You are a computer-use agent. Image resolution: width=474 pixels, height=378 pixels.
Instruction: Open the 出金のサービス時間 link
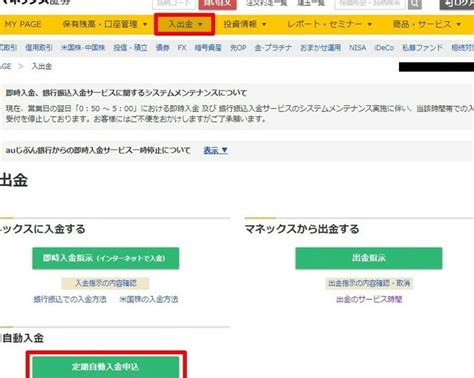369,299
